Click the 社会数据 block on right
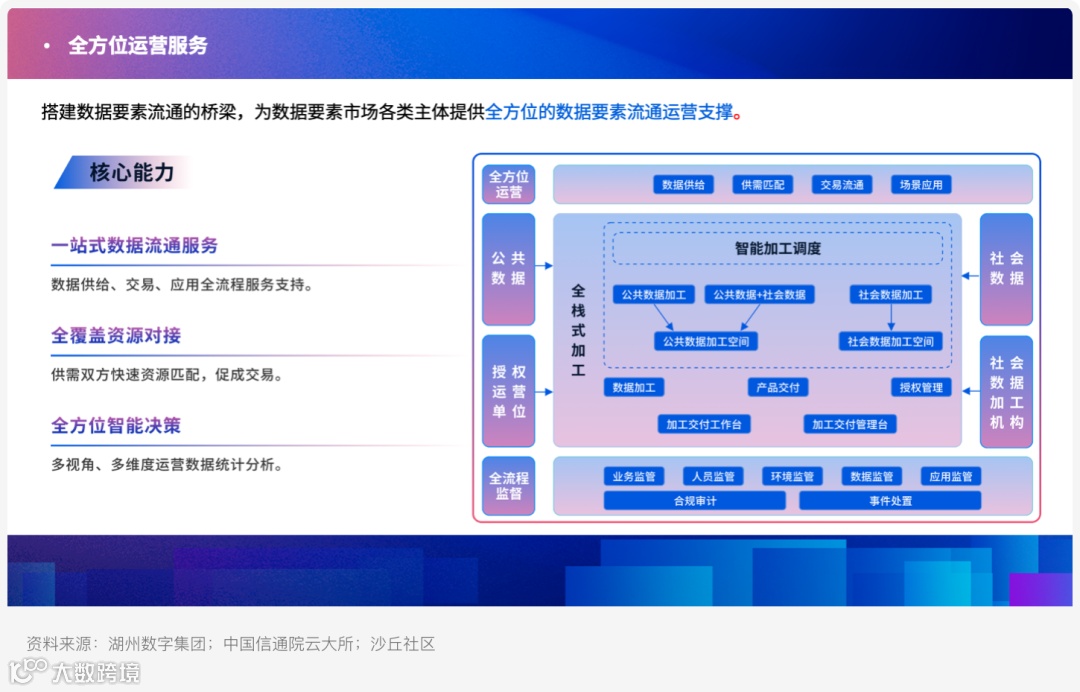This screenshot has width=1080, height=692. (x=1006, y=269)
